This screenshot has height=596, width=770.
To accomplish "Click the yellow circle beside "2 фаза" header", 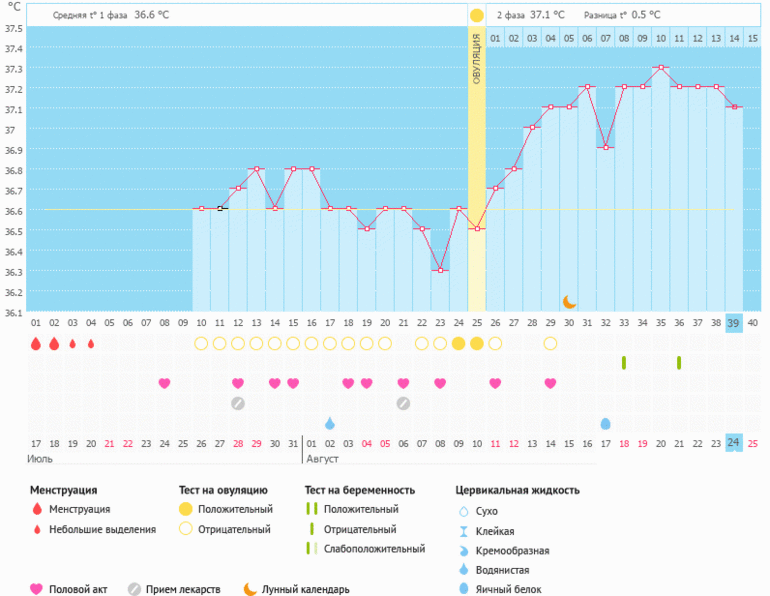I will 477,15.
